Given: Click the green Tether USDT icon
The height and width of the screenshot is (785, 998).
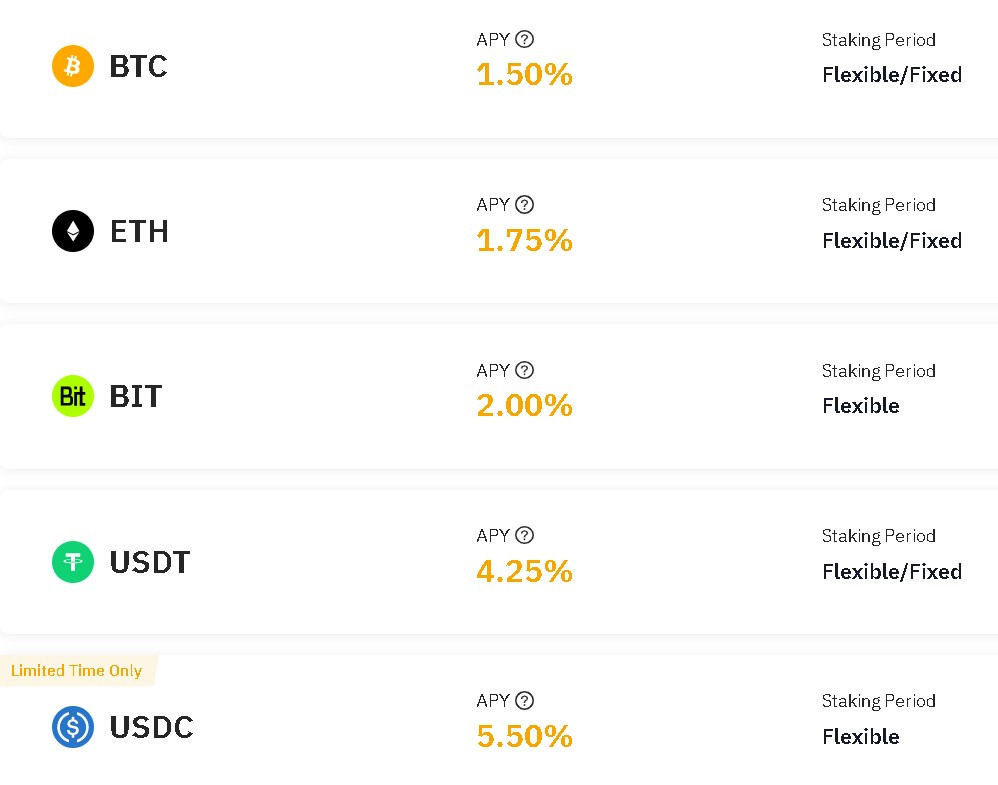Looking at the screenshot, I should 73,562.
